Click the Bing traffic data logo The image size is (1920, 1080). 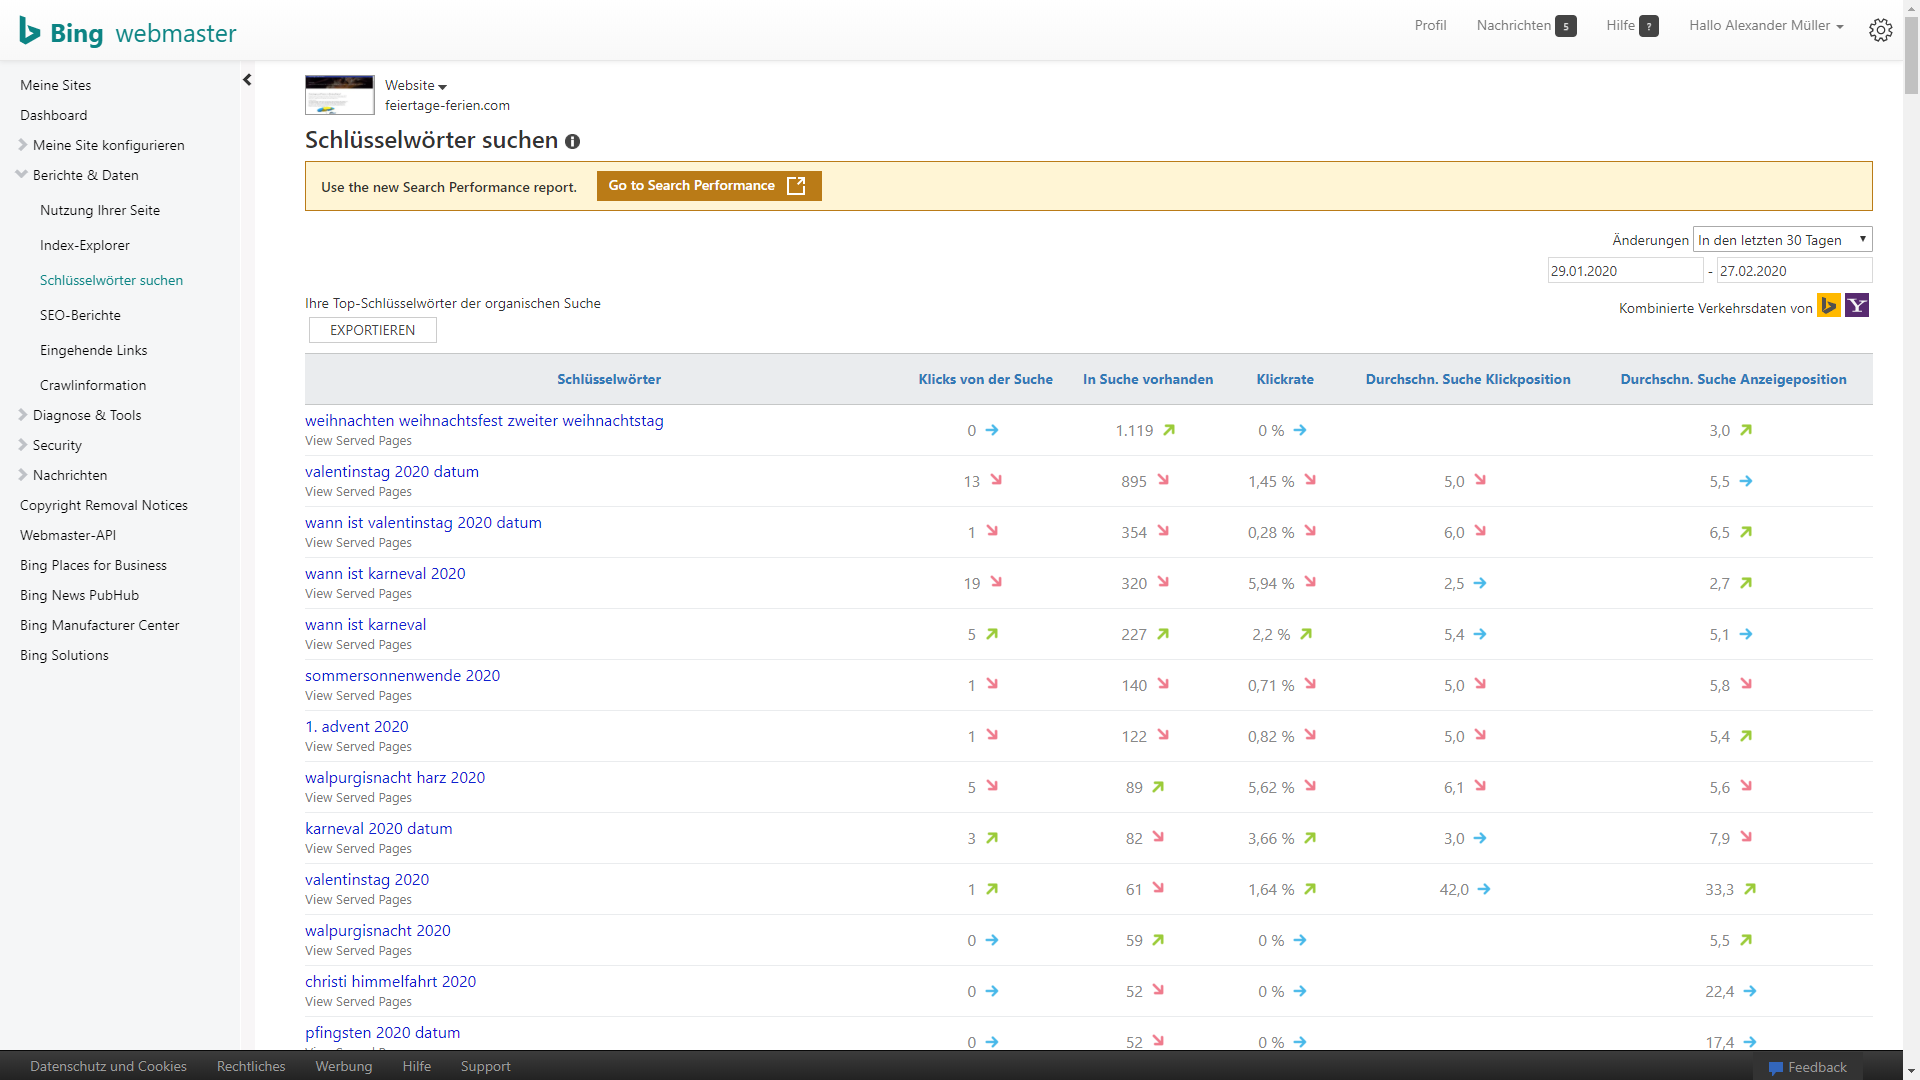pos(1829,306)
